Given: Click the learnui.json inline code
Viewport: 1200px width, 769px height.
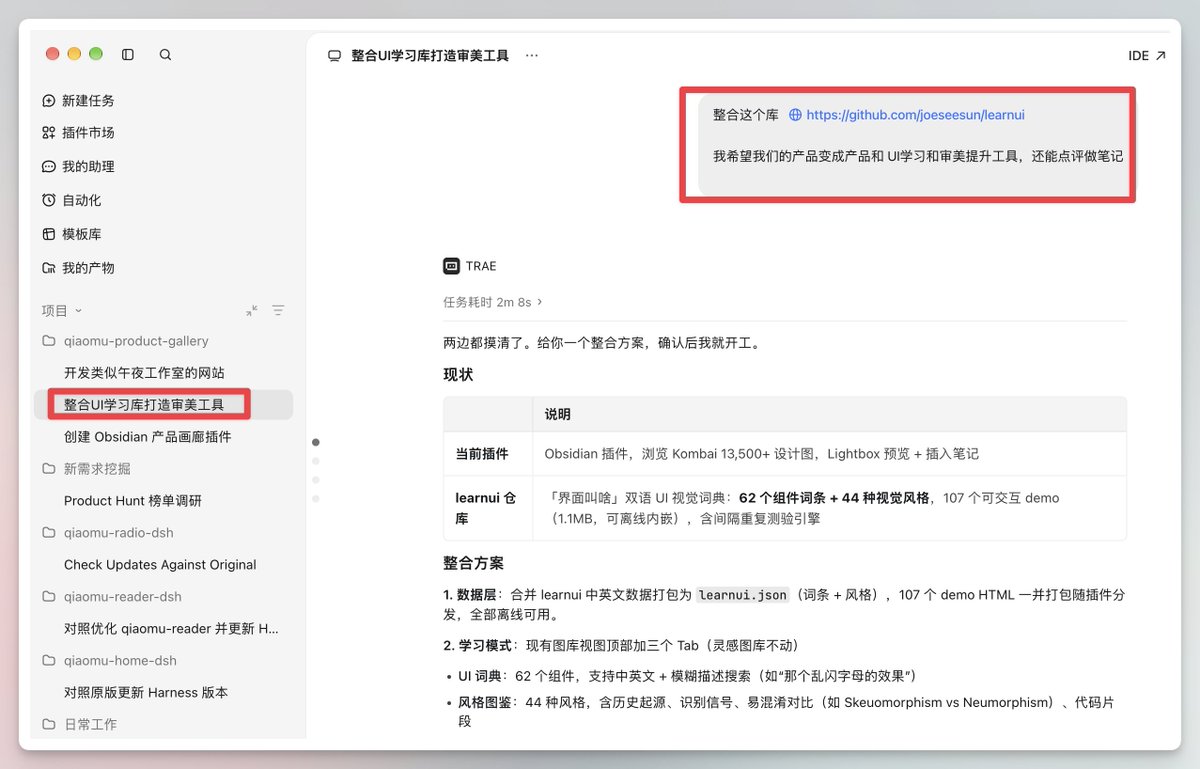Looking at the screenshot, I should 743,595.
